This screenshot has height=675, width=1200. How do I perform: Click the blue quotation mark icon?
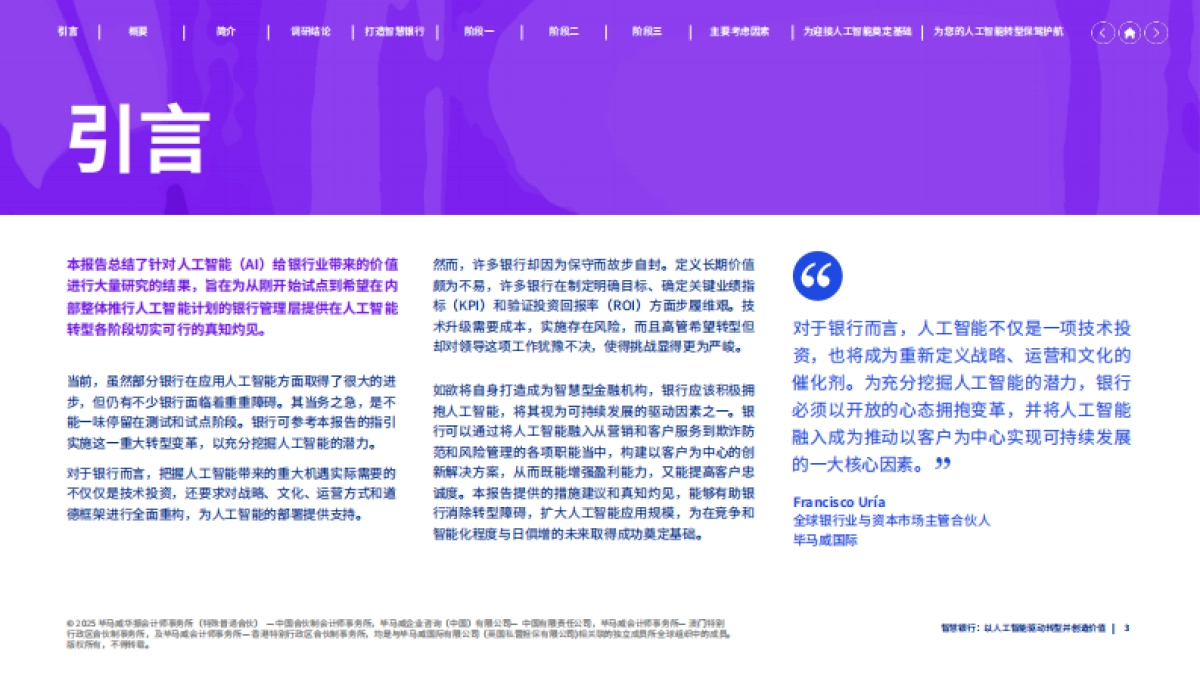click(x=817, y=277)
